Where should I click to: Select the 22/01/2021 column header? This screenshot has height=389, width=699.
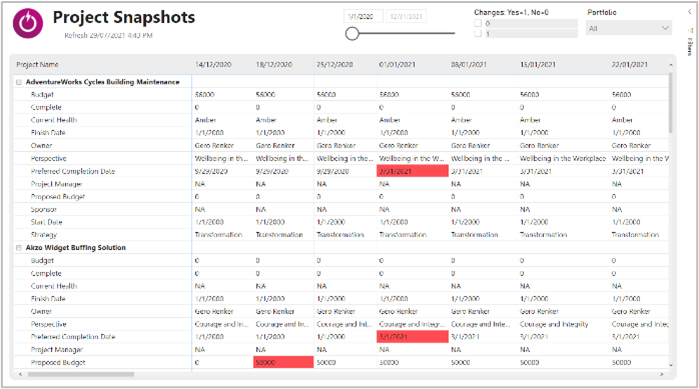629,65
